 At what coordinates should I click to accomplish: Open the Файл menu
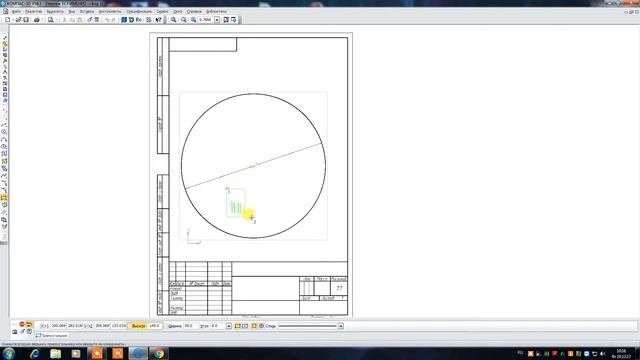click(x=16, y=11)
